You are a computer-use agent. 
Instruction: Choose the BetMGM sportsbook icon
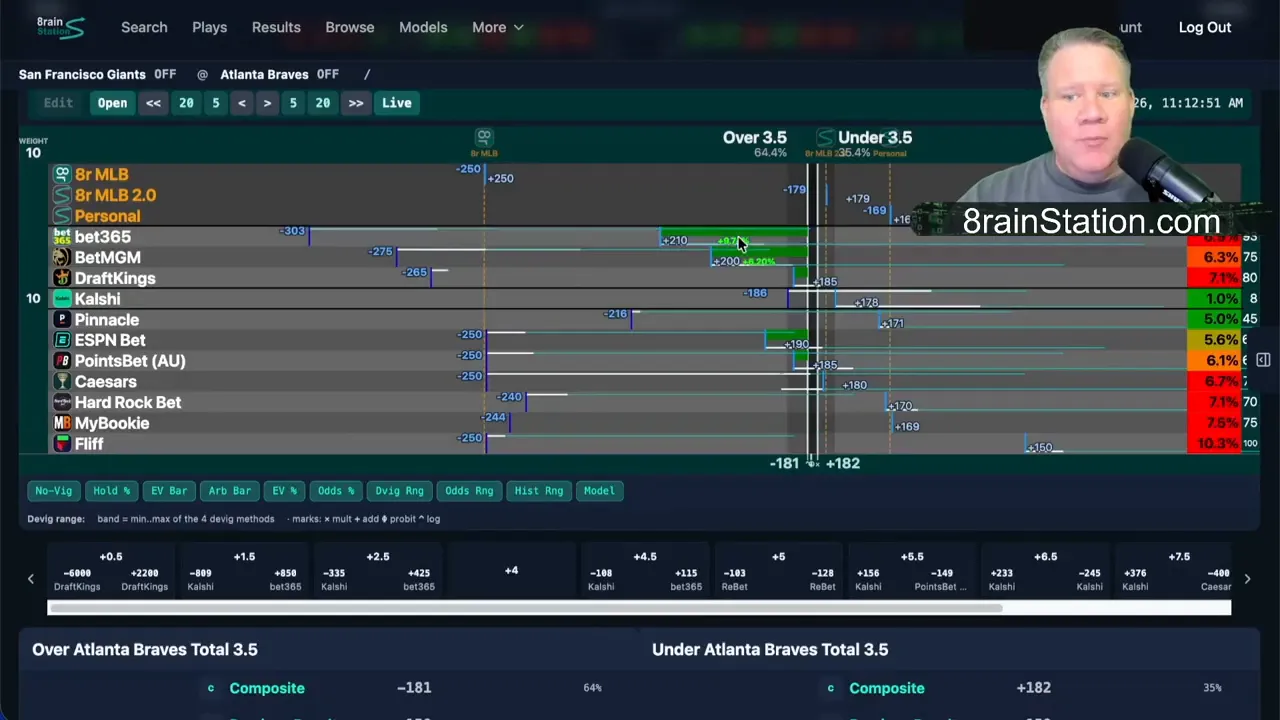pyautogui.click(x=62, y=257)
